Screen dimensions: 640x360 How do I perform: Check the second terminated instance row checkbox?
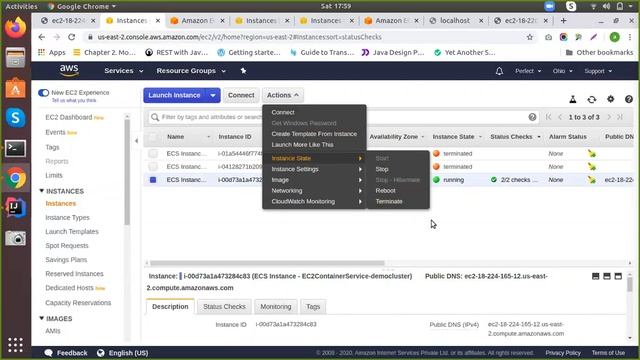click(x=153, y=167)
